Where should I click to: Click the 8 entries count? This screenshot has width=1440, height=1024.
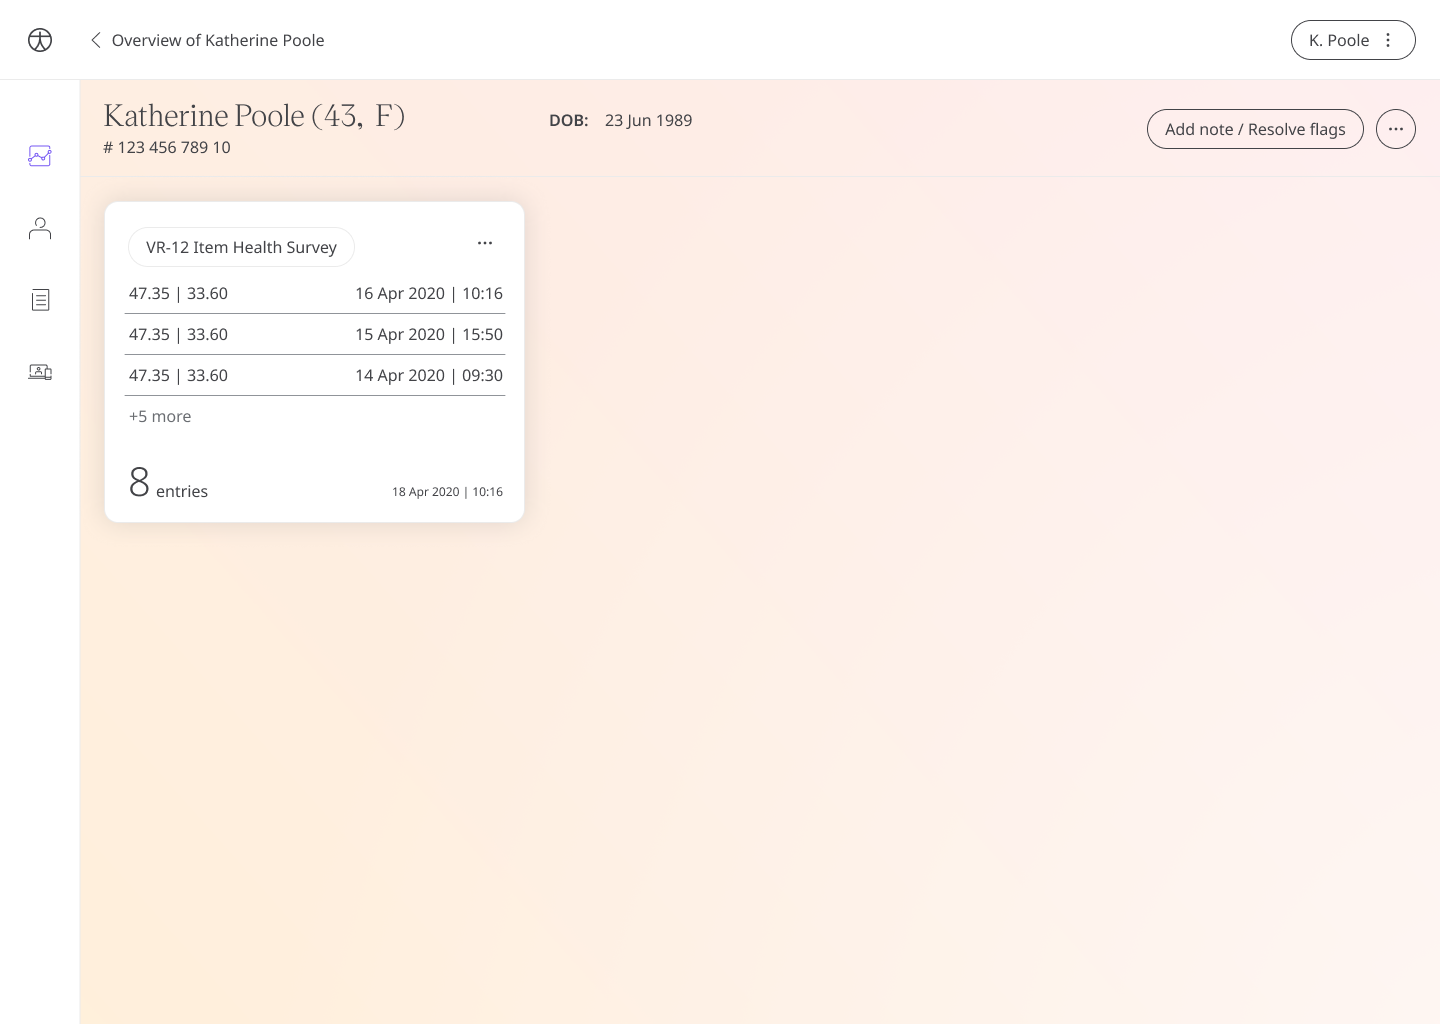(168, 483)
